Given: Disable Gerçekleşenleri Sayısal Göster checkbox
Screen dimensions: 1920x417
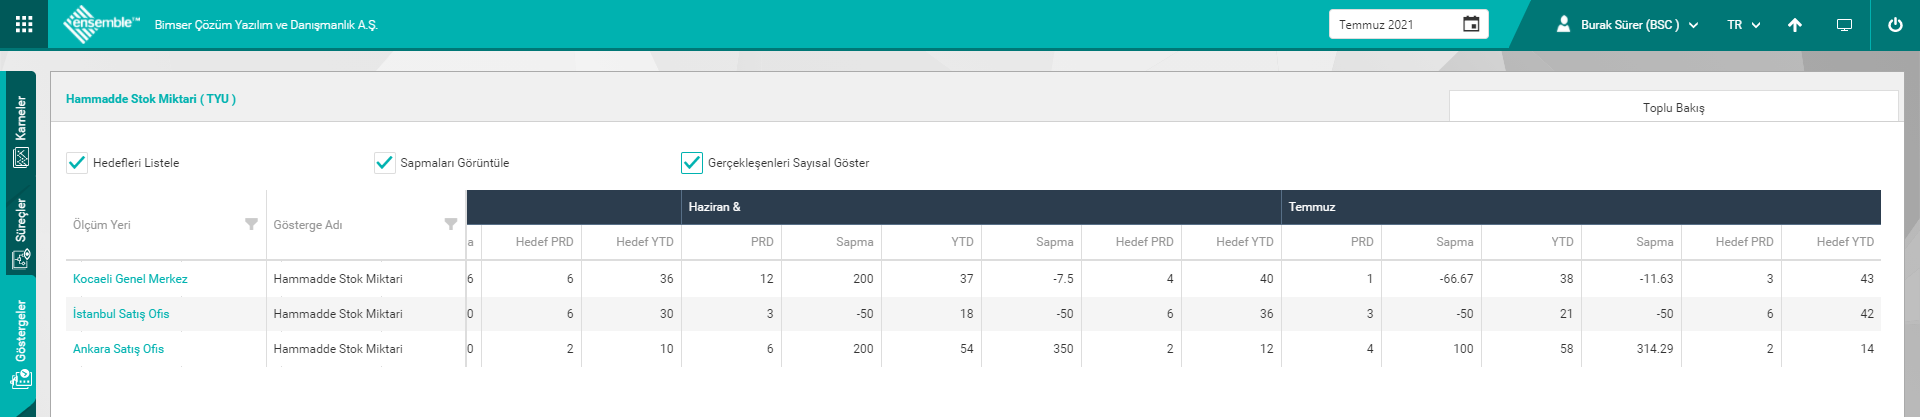Looking at the screenshot, I should coord(692,162).
